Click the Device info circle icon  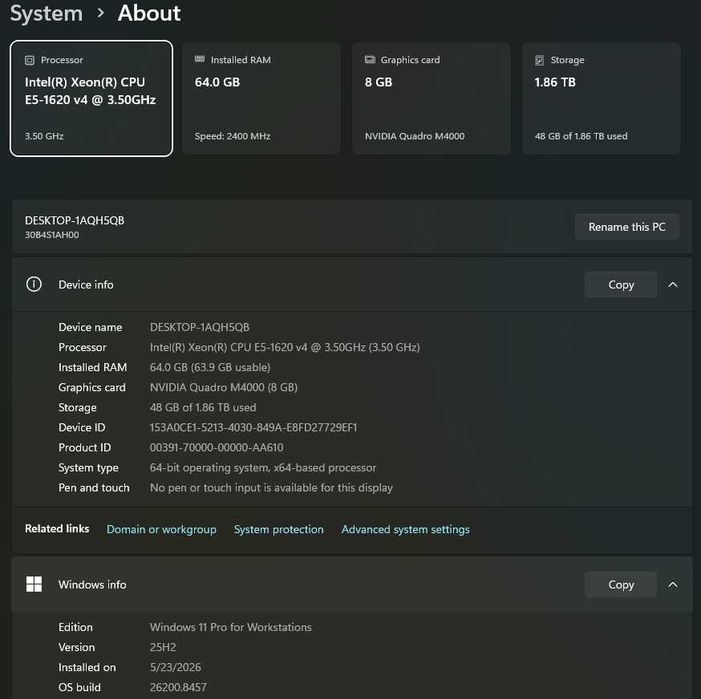pyautogui.click(x=34, y=284)
